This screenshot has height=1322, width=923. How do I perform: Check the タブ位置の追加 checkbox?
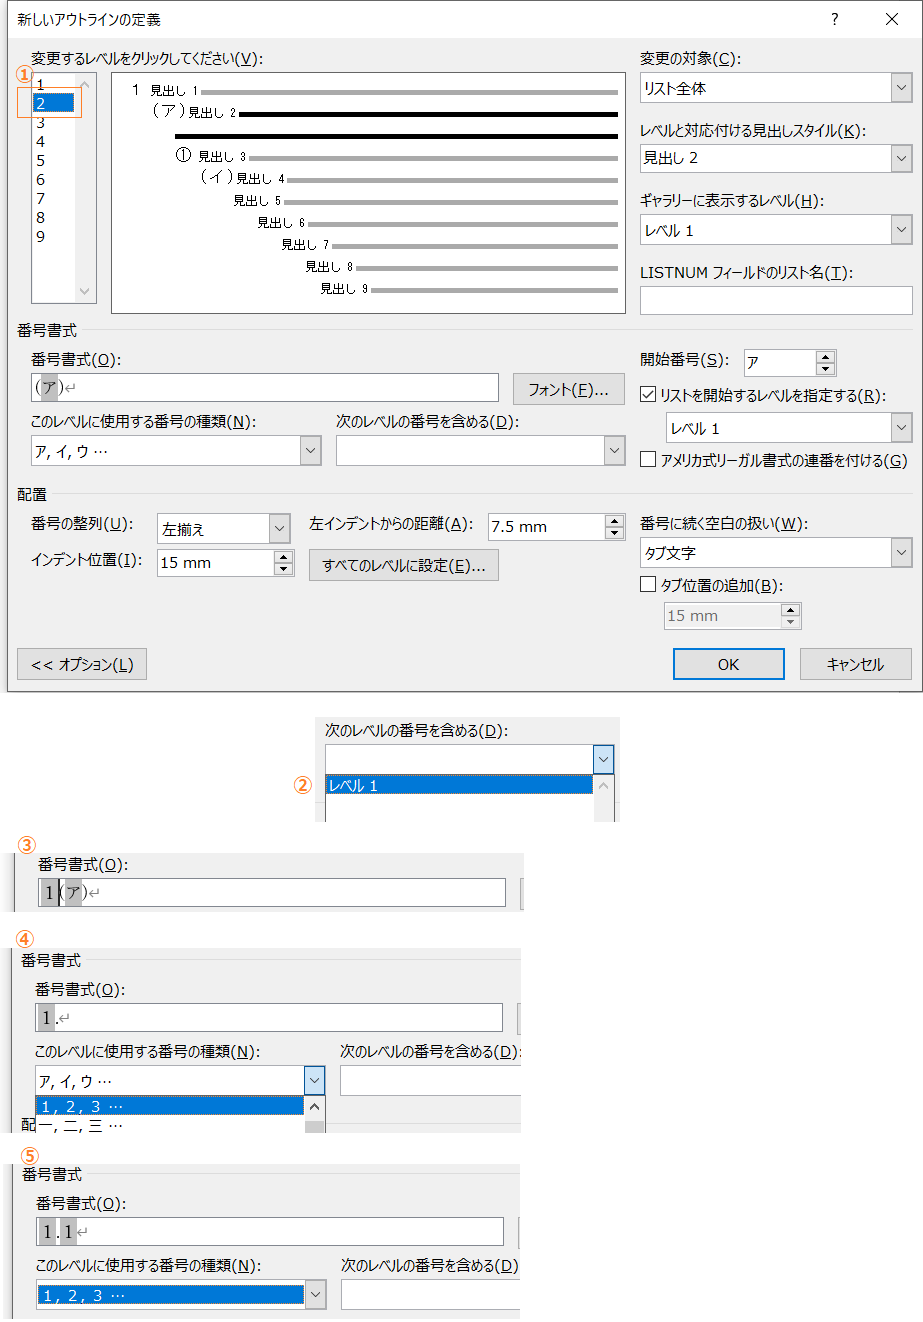click(648, 586)
